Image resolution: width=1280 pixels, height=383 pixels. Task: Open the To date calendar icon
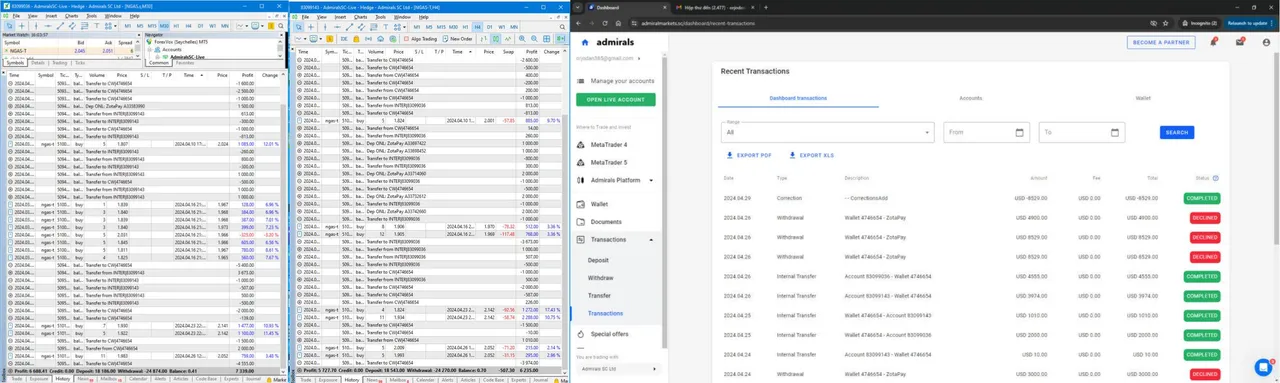point(1115,132)
